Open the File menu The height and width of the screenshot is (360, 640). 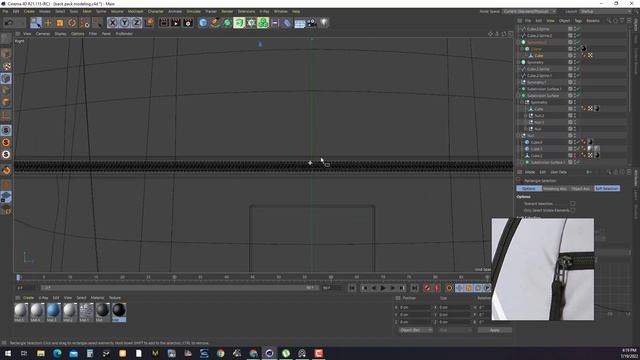click(5, 11)
